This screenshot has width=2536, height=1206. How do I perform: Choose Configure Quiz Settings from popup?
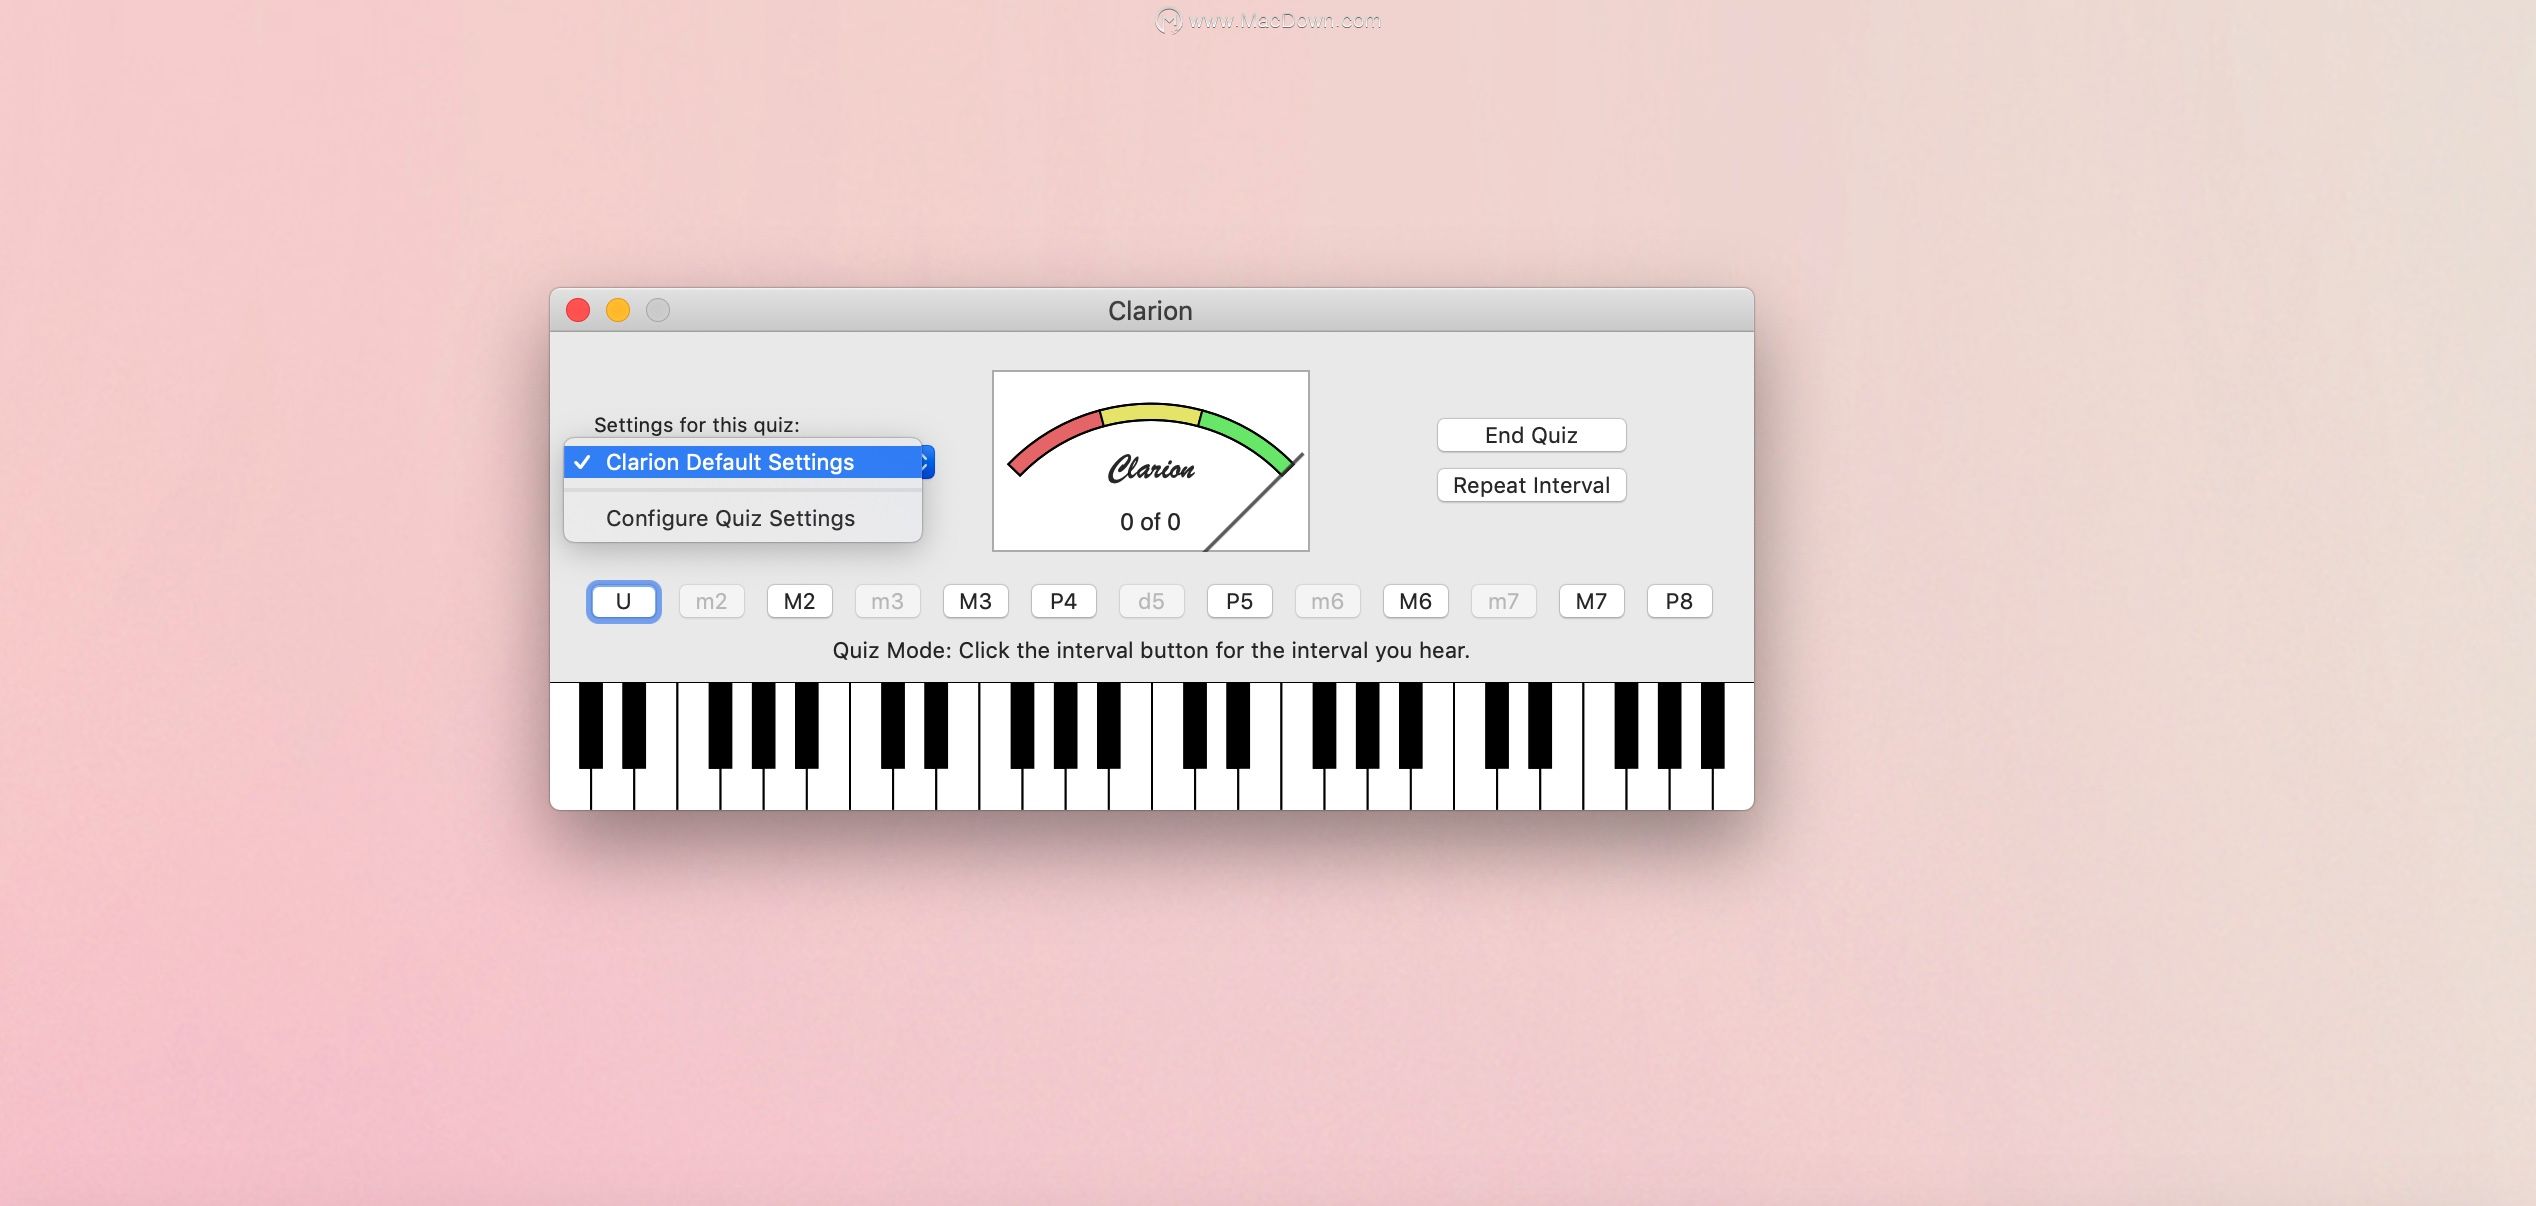743,518
